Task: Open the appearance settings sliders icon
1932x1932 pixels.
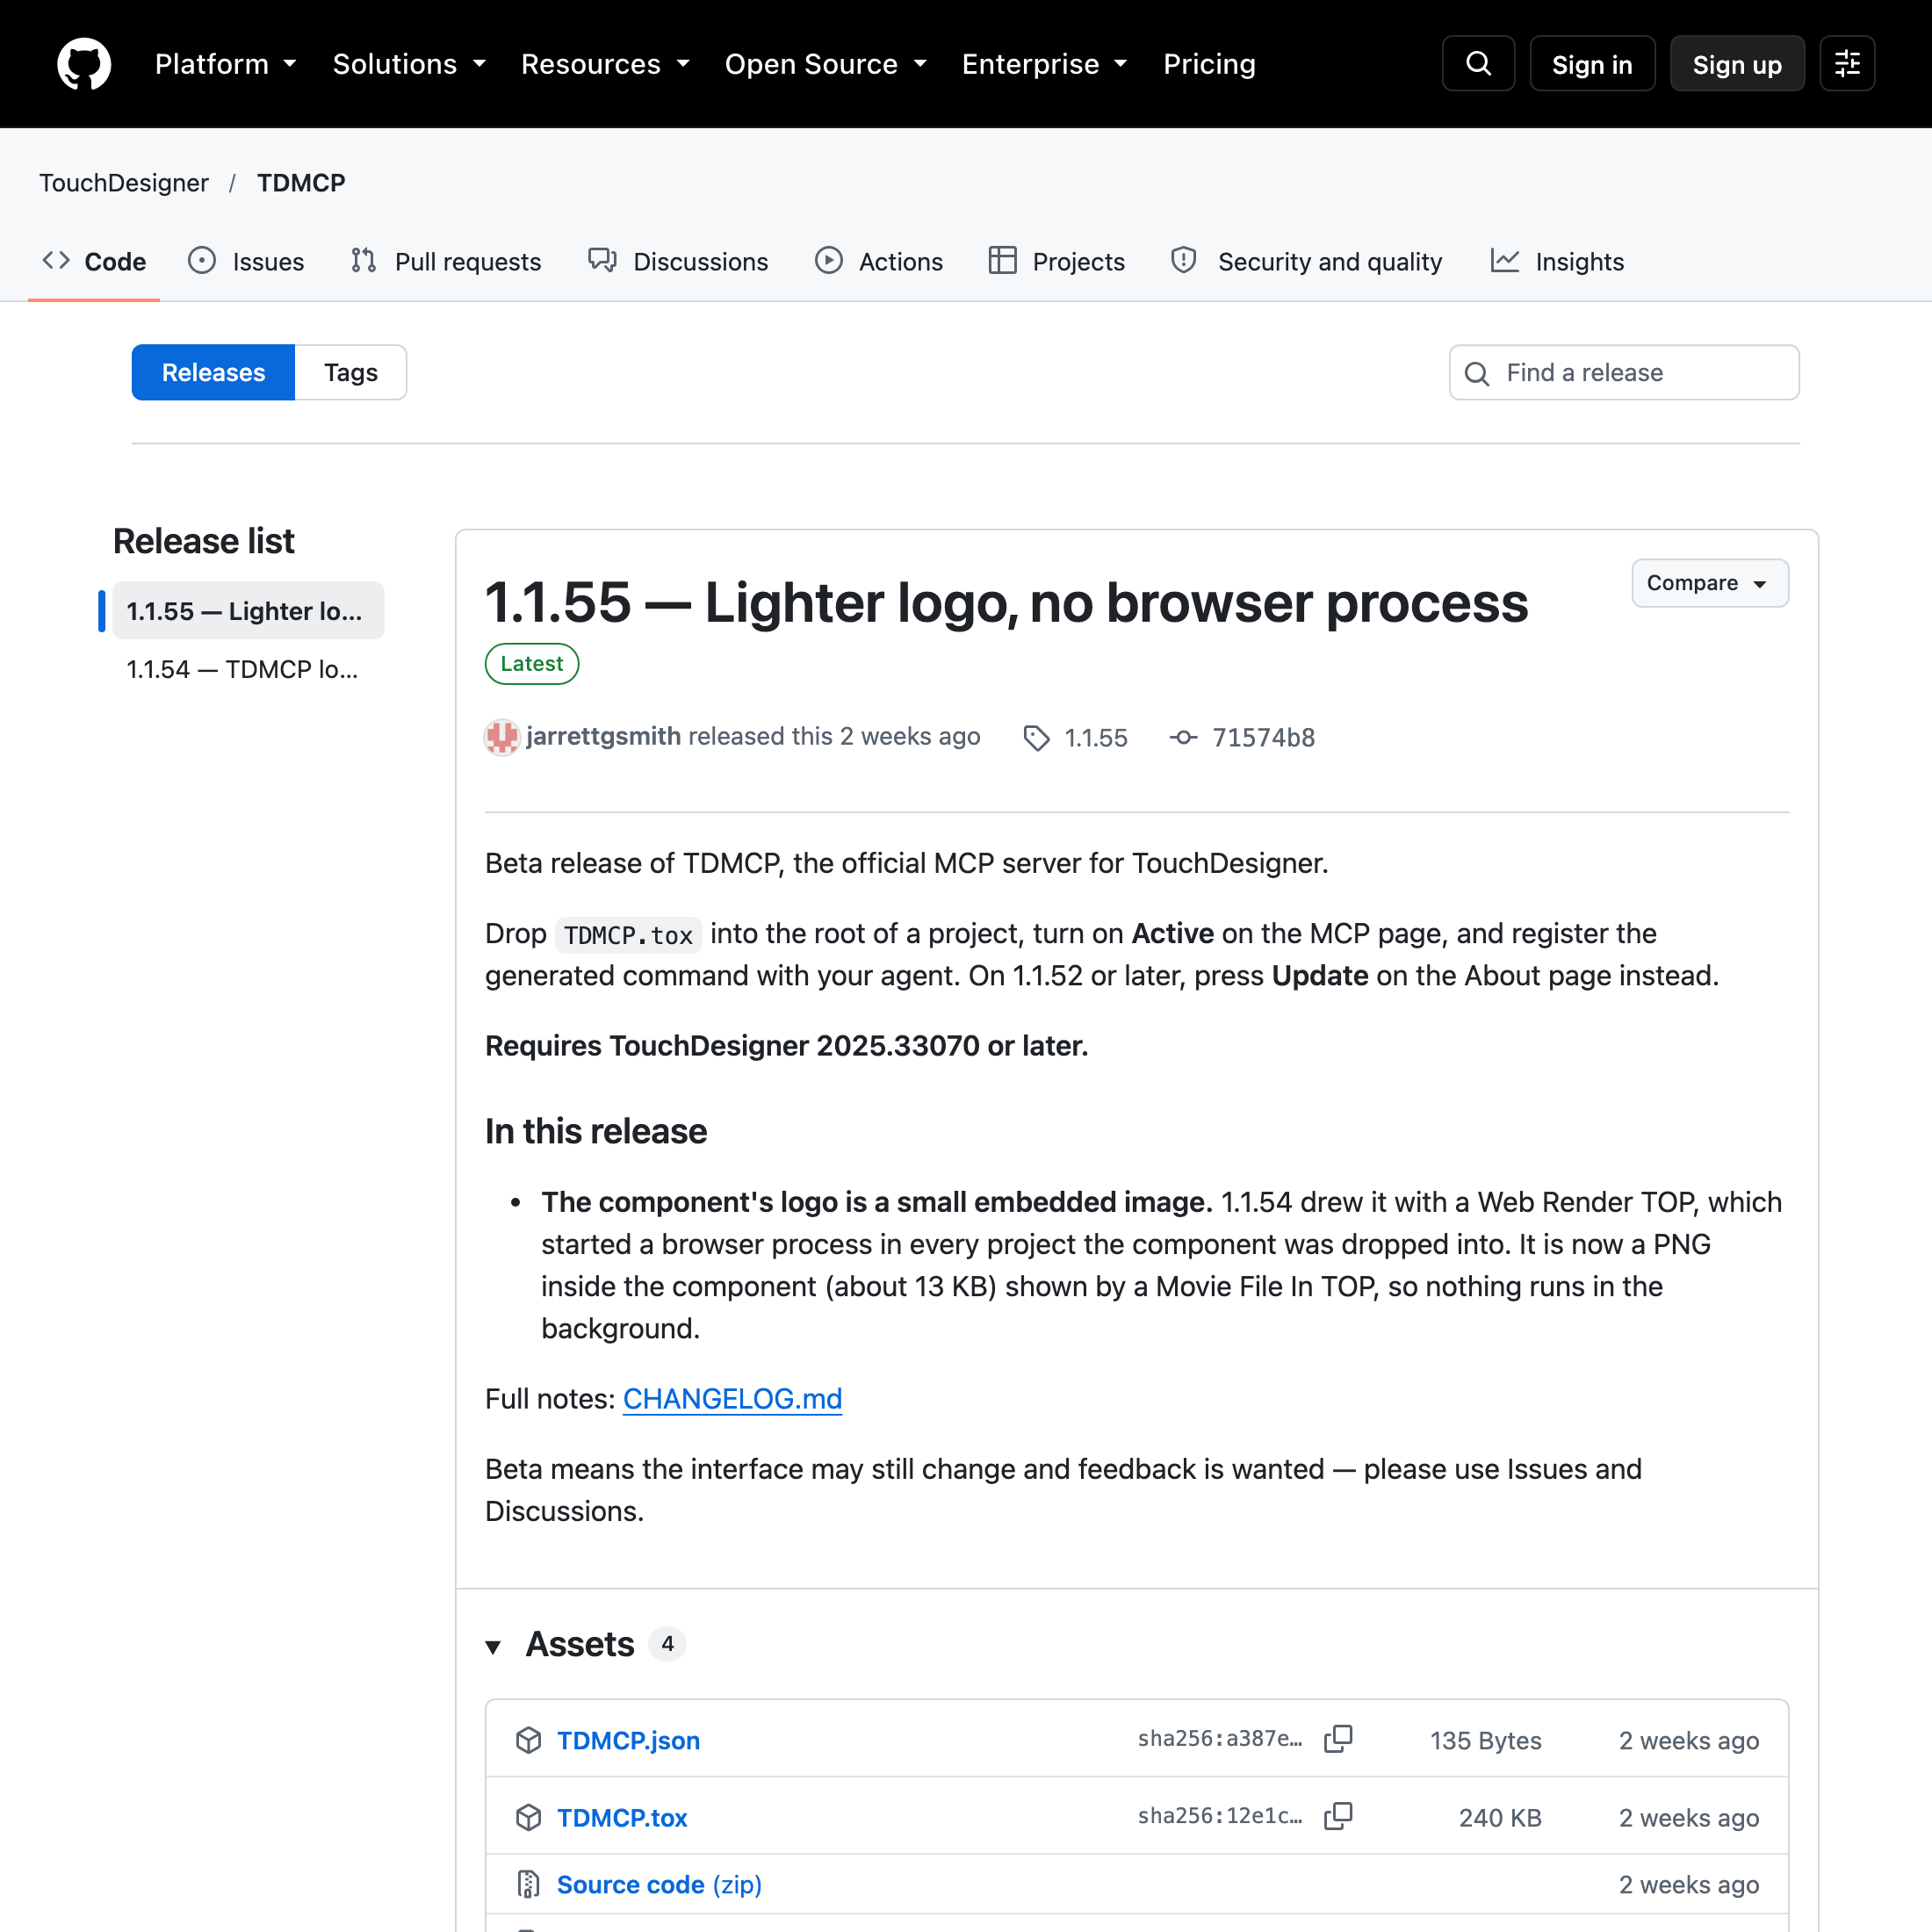Action: coord(1847,64)
